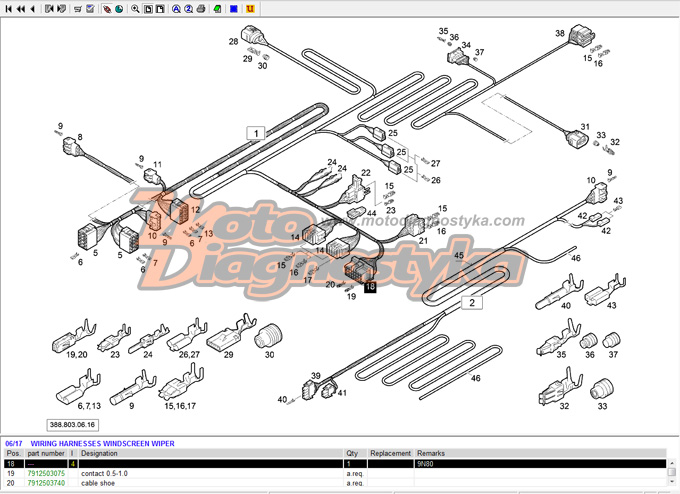Jump to first page with skip-to-start arrow
Viewport: 680px width, 494px height.
(9, 9)
